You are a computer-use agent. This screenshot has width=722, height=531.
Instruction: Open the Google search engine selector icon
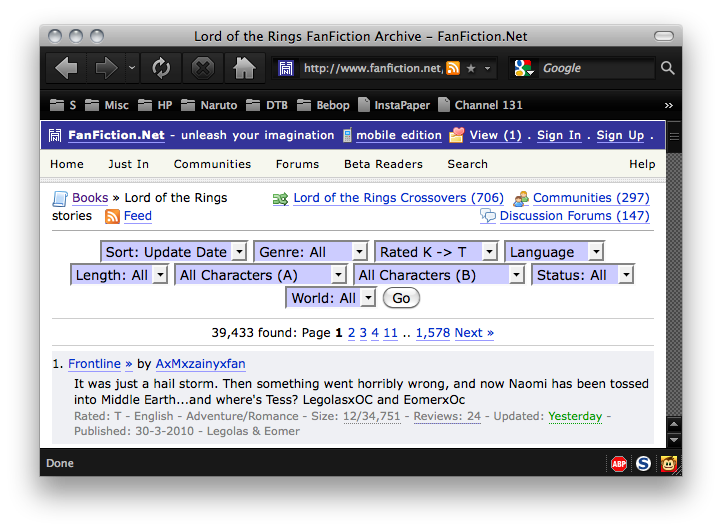tap(524, 68)
